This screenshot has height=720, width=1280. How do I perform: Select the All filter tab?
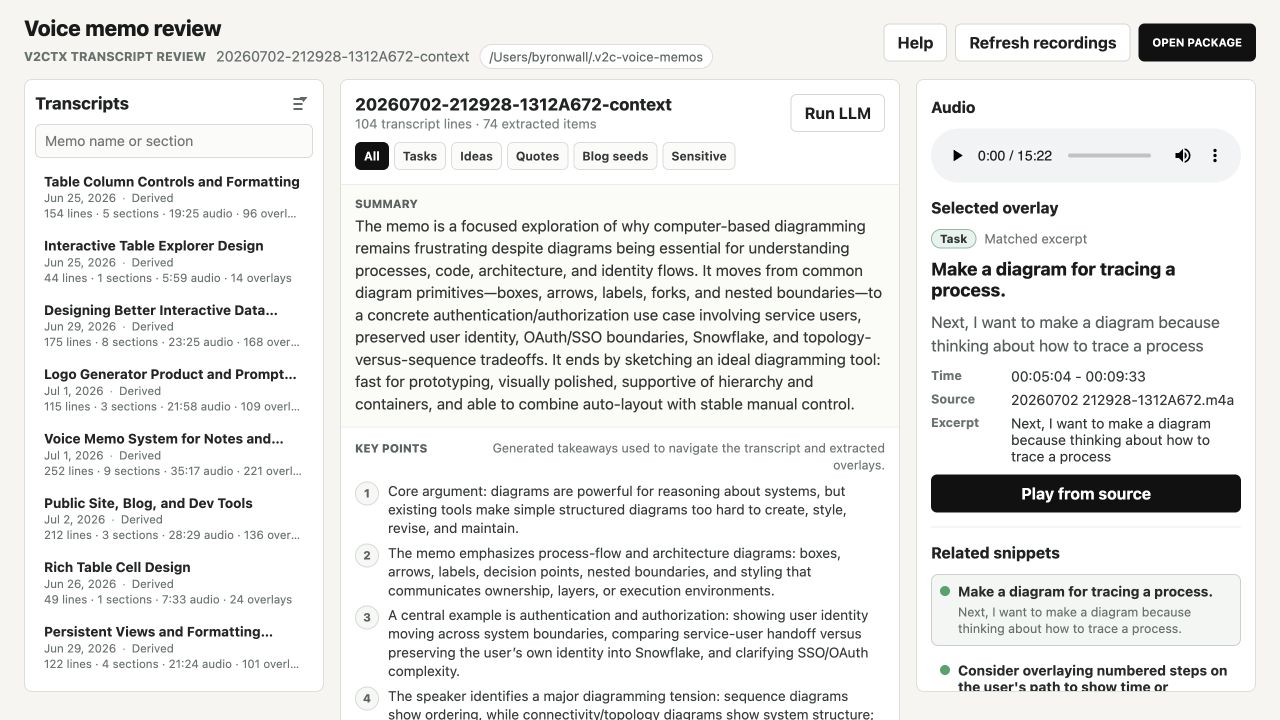(372, 156)
